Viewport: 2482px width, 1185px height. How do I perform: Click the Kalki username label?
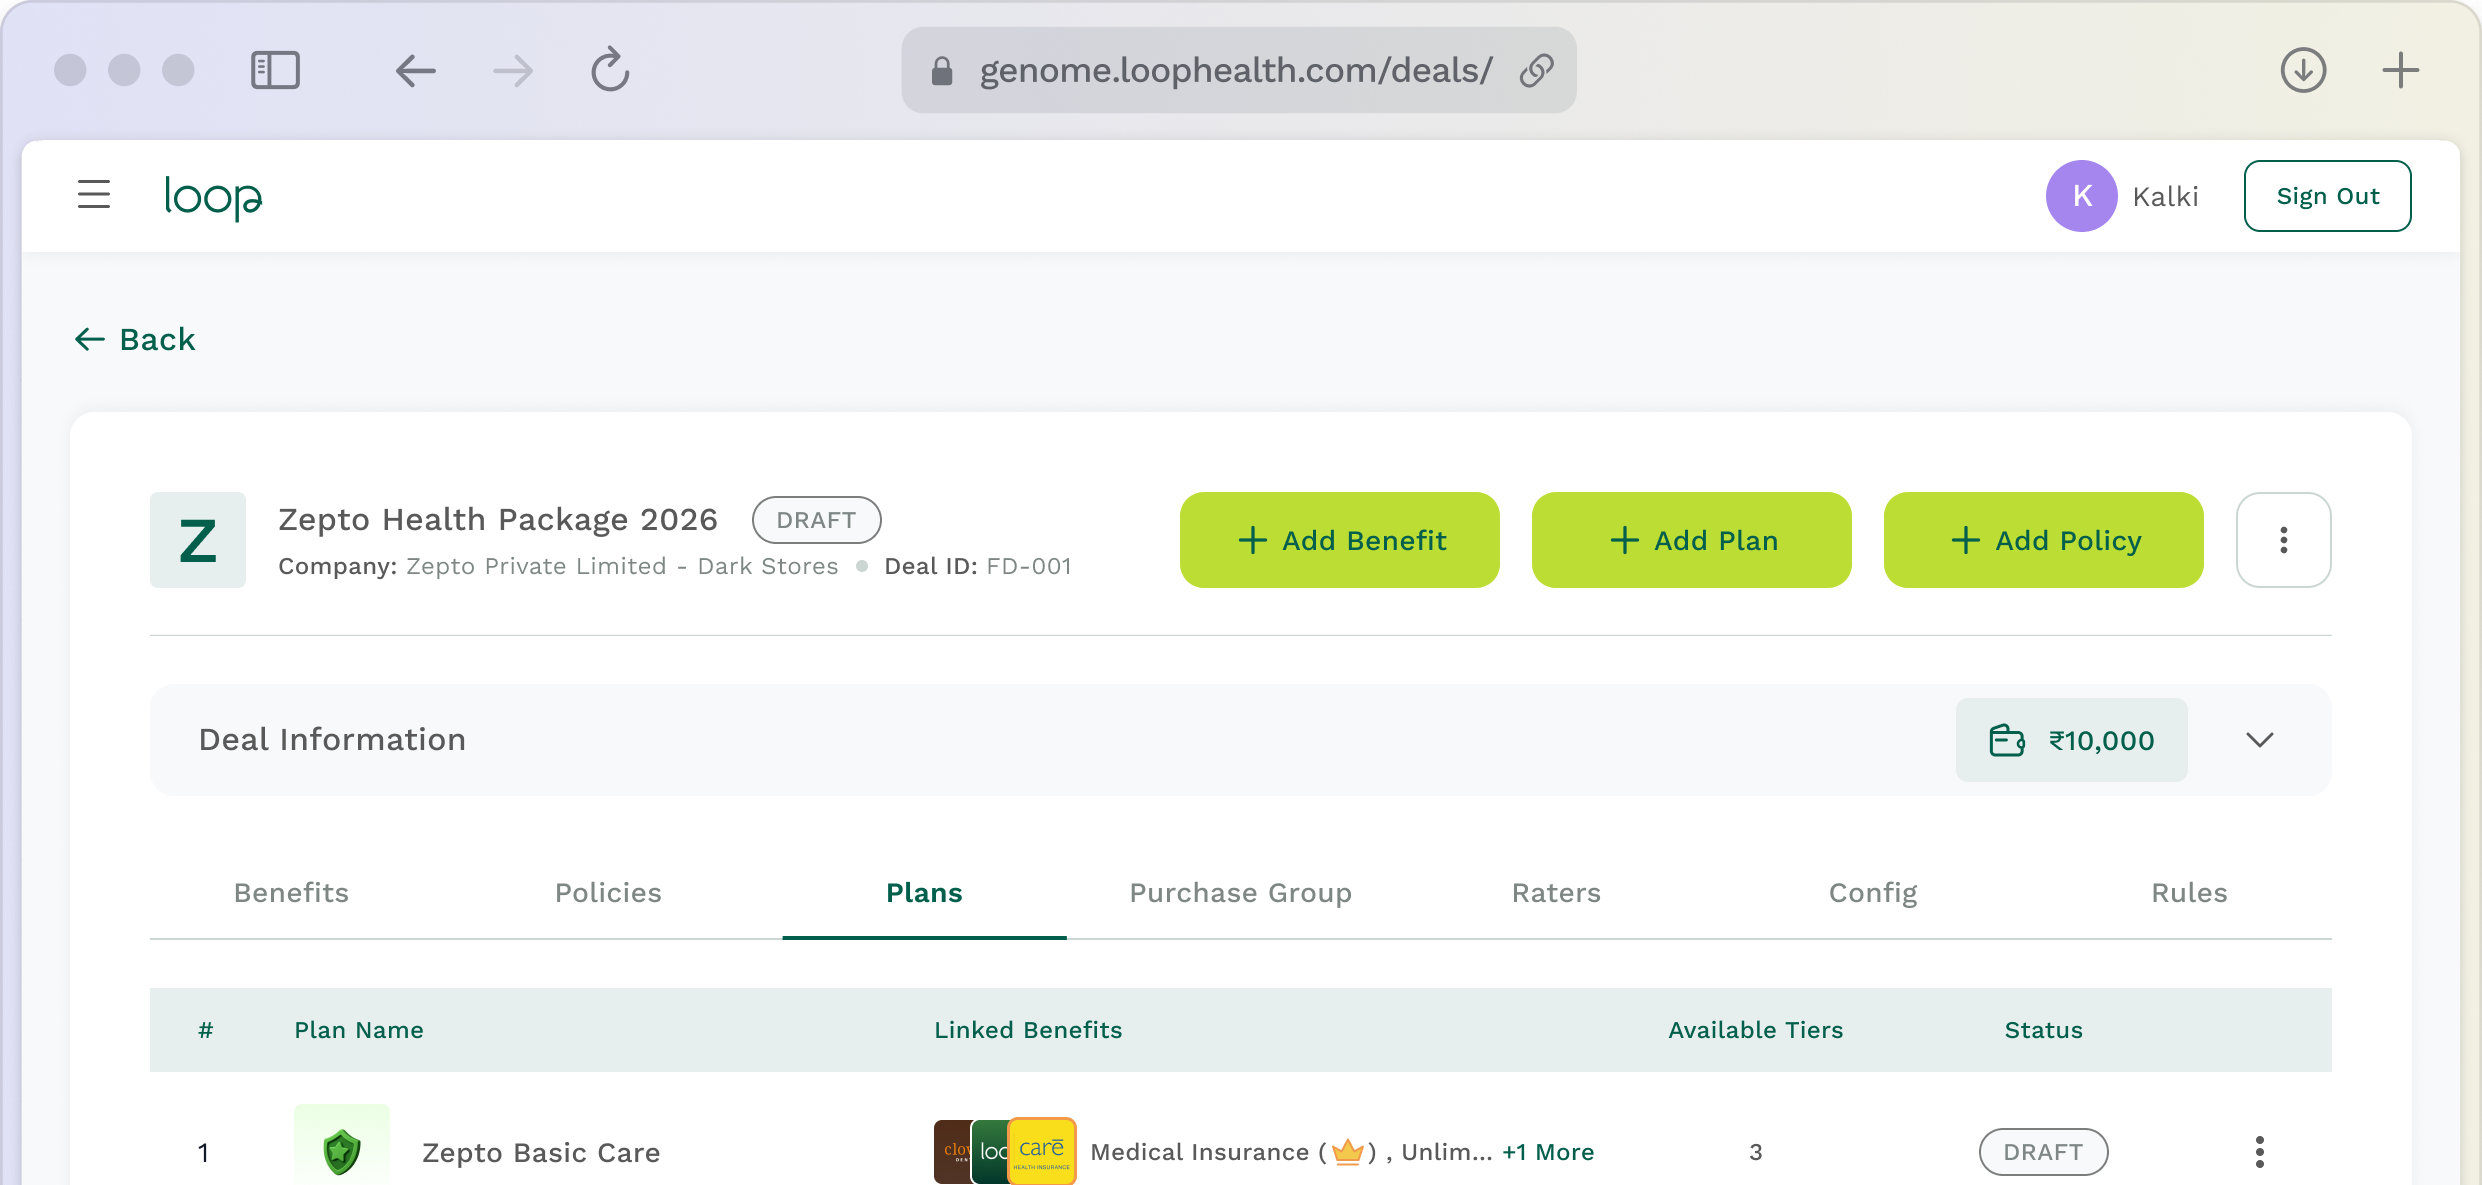[x=2166, y=196]
